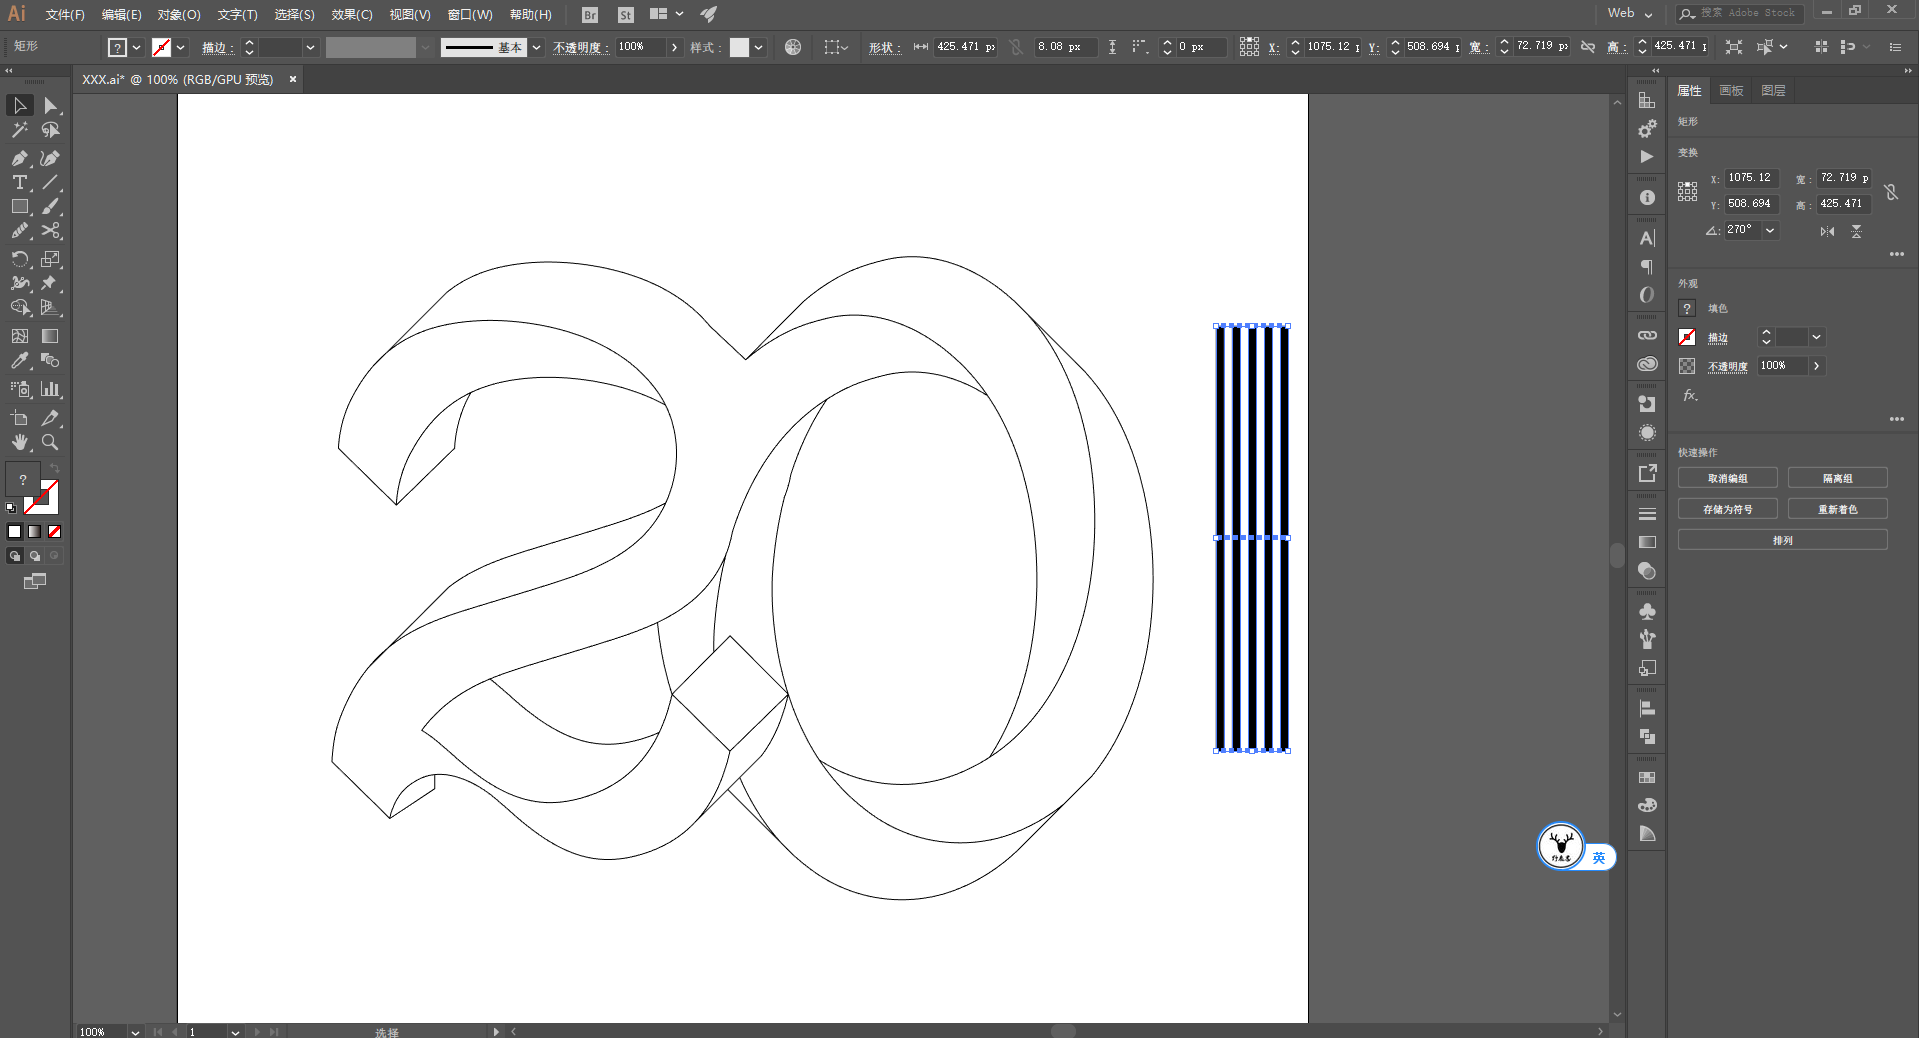Flip selection vertically in Properties panel
Image resolution: width=1919 pixels, height=1038 pixels.
tap(1856, 231)
